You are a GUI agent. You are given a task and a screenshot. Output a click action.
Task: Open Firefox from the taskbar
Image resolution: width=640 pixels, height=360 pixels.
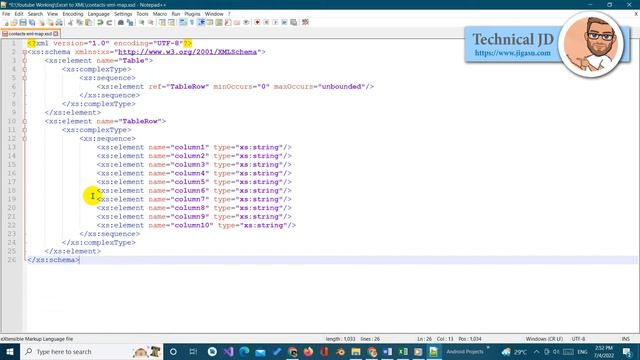click(308, 351)
